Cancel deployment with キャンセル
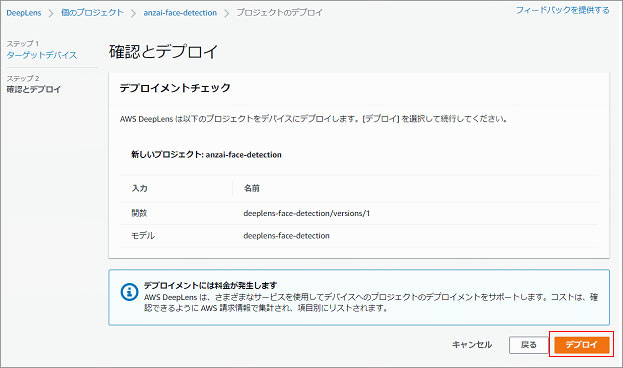The height and width of the screenshot is (368, 623). pos(472,345)
